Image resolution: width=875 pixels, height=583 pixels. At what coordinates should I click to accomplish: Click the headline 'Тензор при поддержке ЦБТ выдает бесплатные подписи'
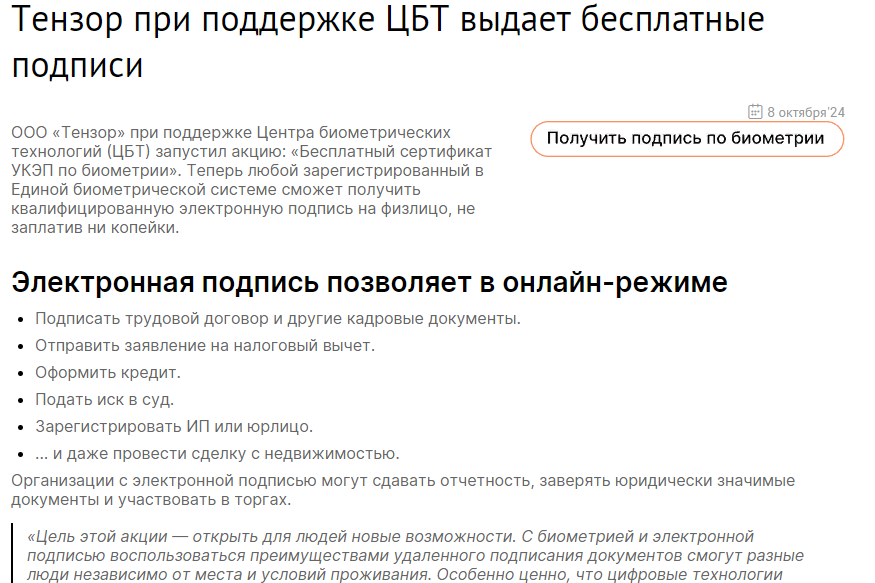click(388, 42)
